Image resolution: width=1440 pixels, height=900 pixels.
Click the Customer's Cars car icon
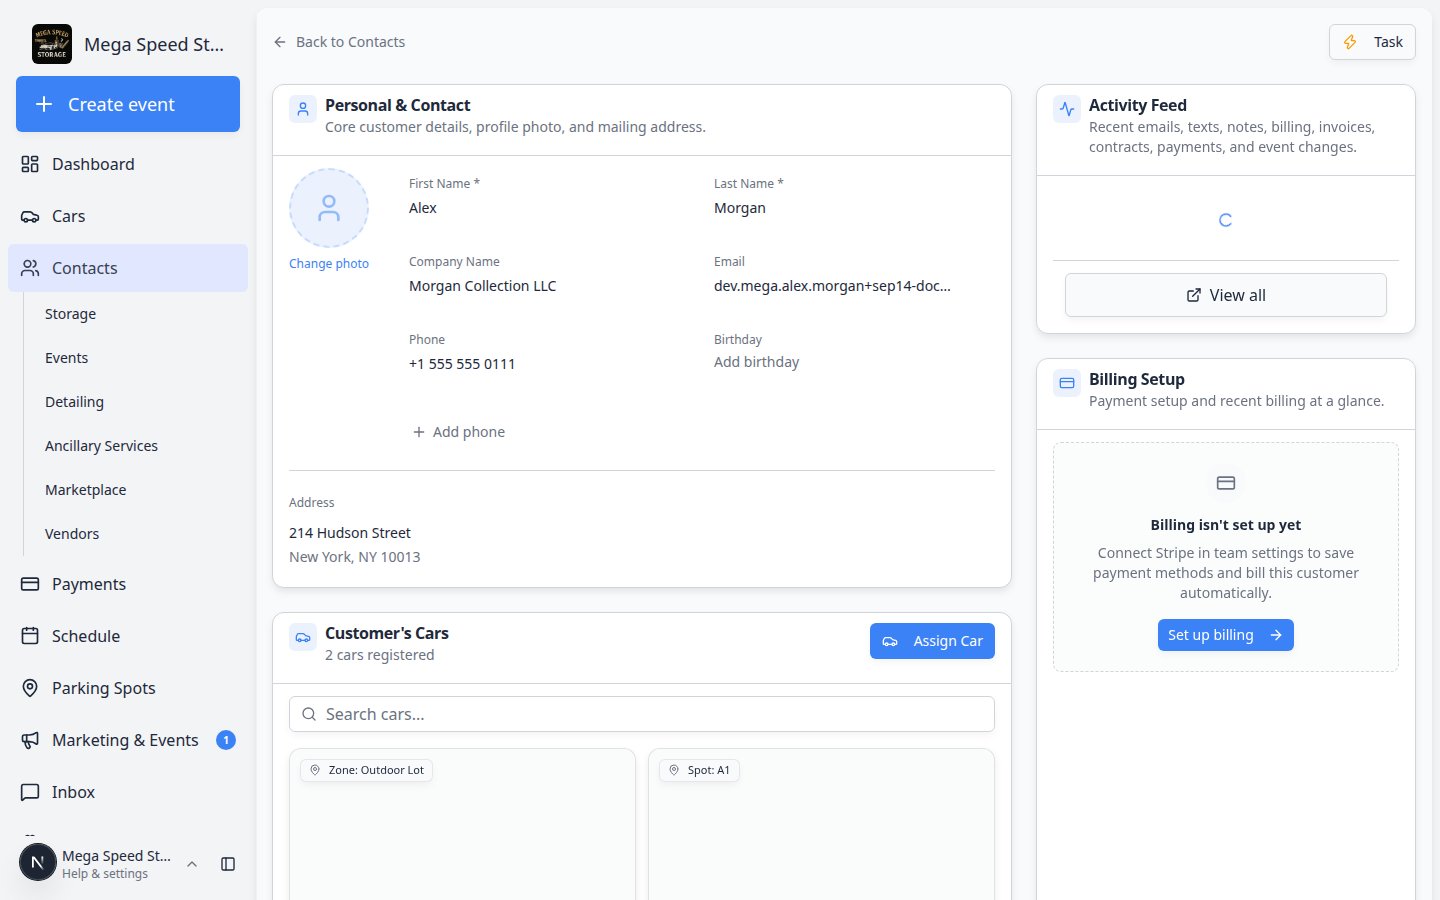click(x=303, y=637)
